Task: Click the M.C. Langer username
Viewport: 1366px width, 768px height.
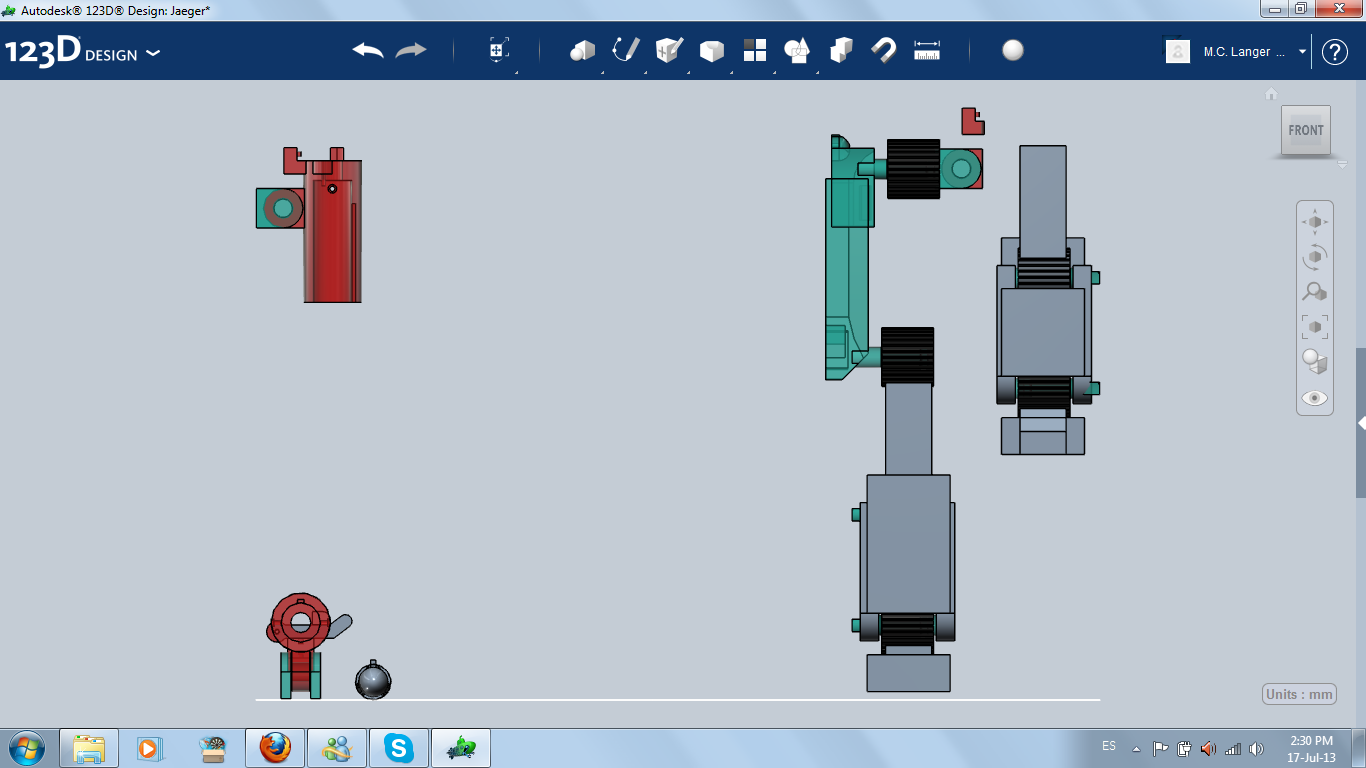Action: (x=1244, y=52)
